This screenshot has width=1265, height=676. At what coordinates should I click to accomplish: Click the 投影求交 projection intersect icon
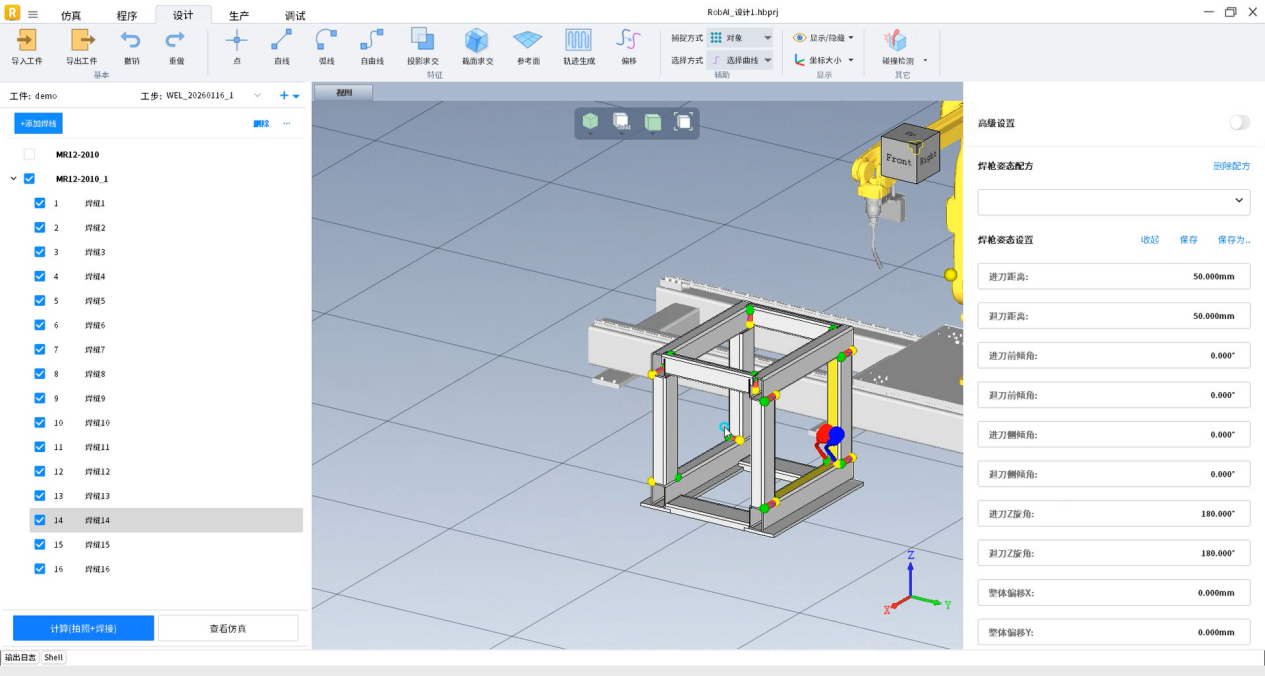tap(422, 41)
